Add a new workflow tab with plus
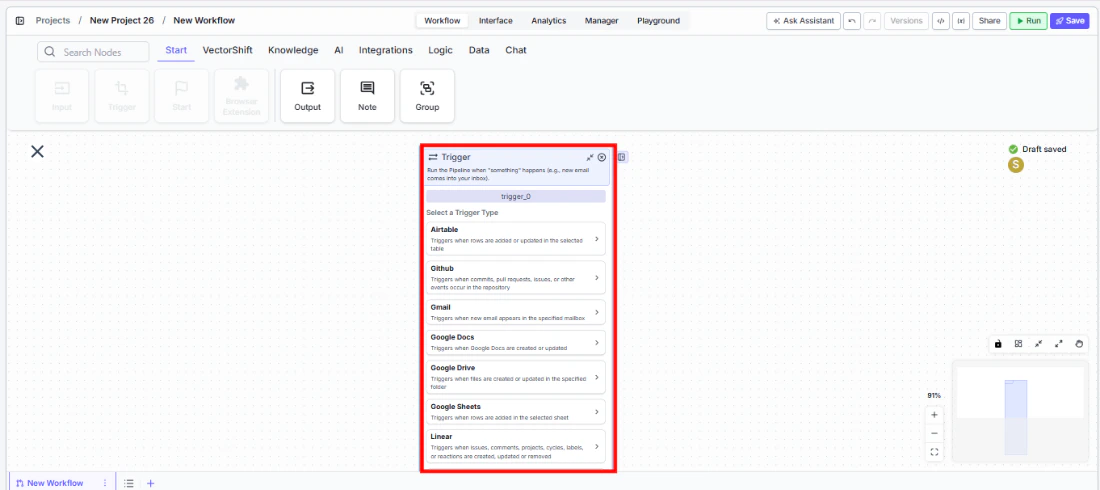 (150, 483)
